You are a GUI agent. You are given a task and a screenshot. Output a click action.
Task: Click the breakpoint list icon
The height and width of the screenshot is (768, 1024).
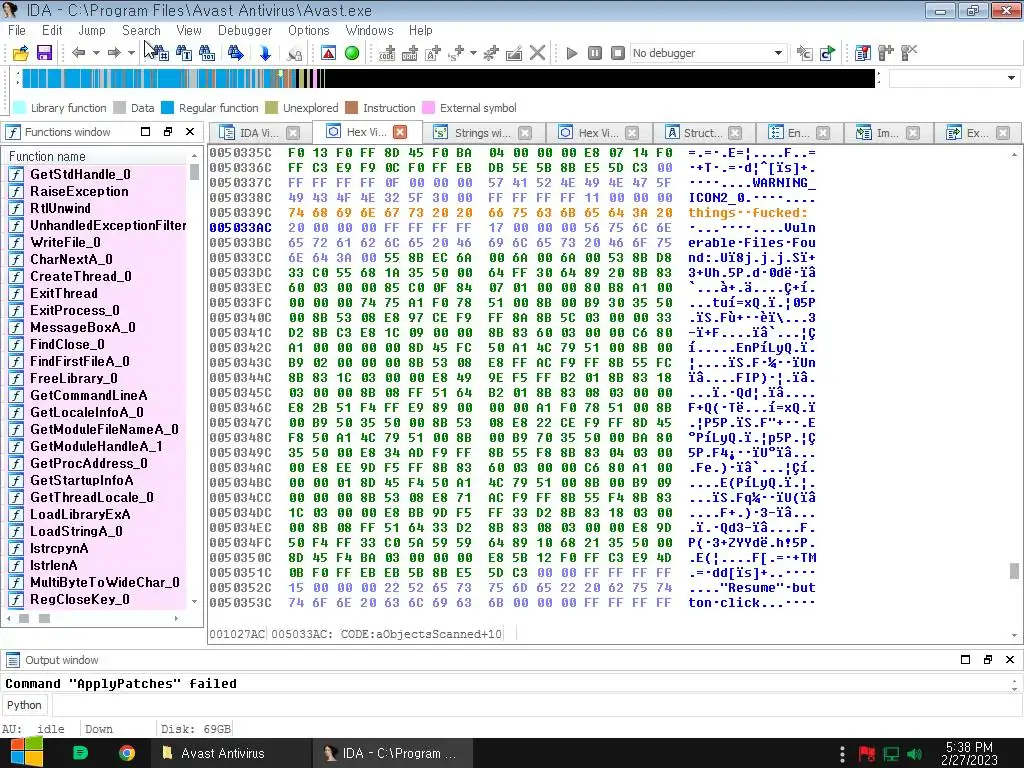click(x=863, y=53)
